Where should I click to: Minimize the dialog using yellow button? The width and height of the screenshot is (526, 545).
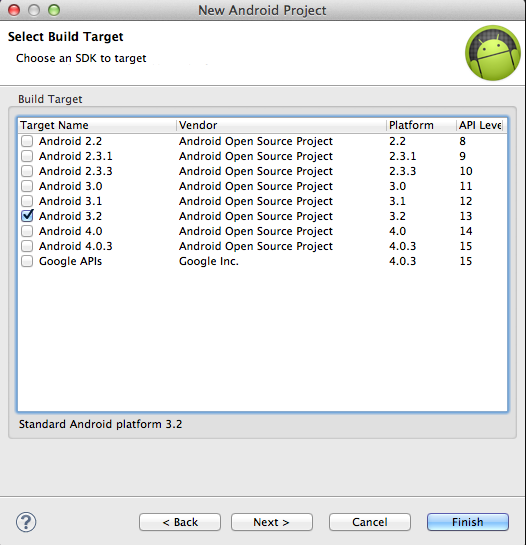coord(34,10)
